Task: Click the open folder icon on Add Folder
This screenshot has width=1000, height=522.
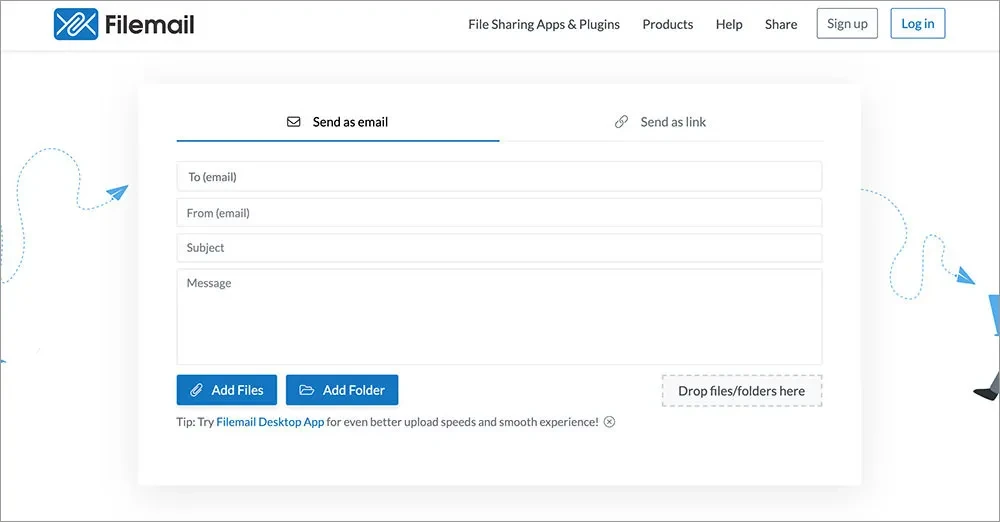Action: coord(306,390)
